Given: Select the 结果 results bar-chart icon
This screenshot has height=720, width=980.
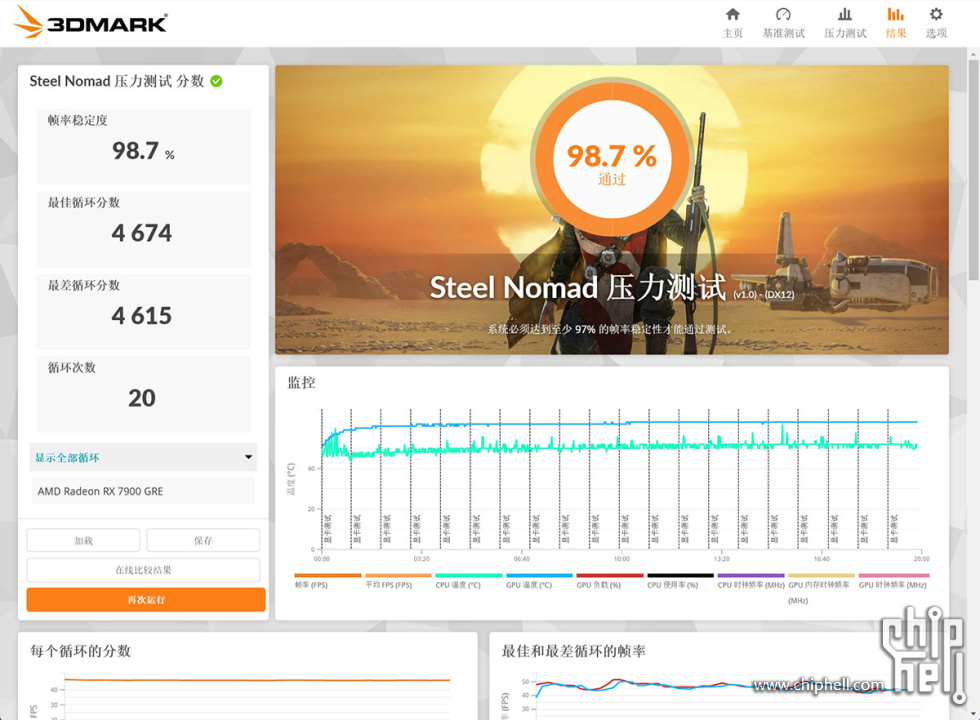Looking at the screenshot, I should tap(896, 14).
